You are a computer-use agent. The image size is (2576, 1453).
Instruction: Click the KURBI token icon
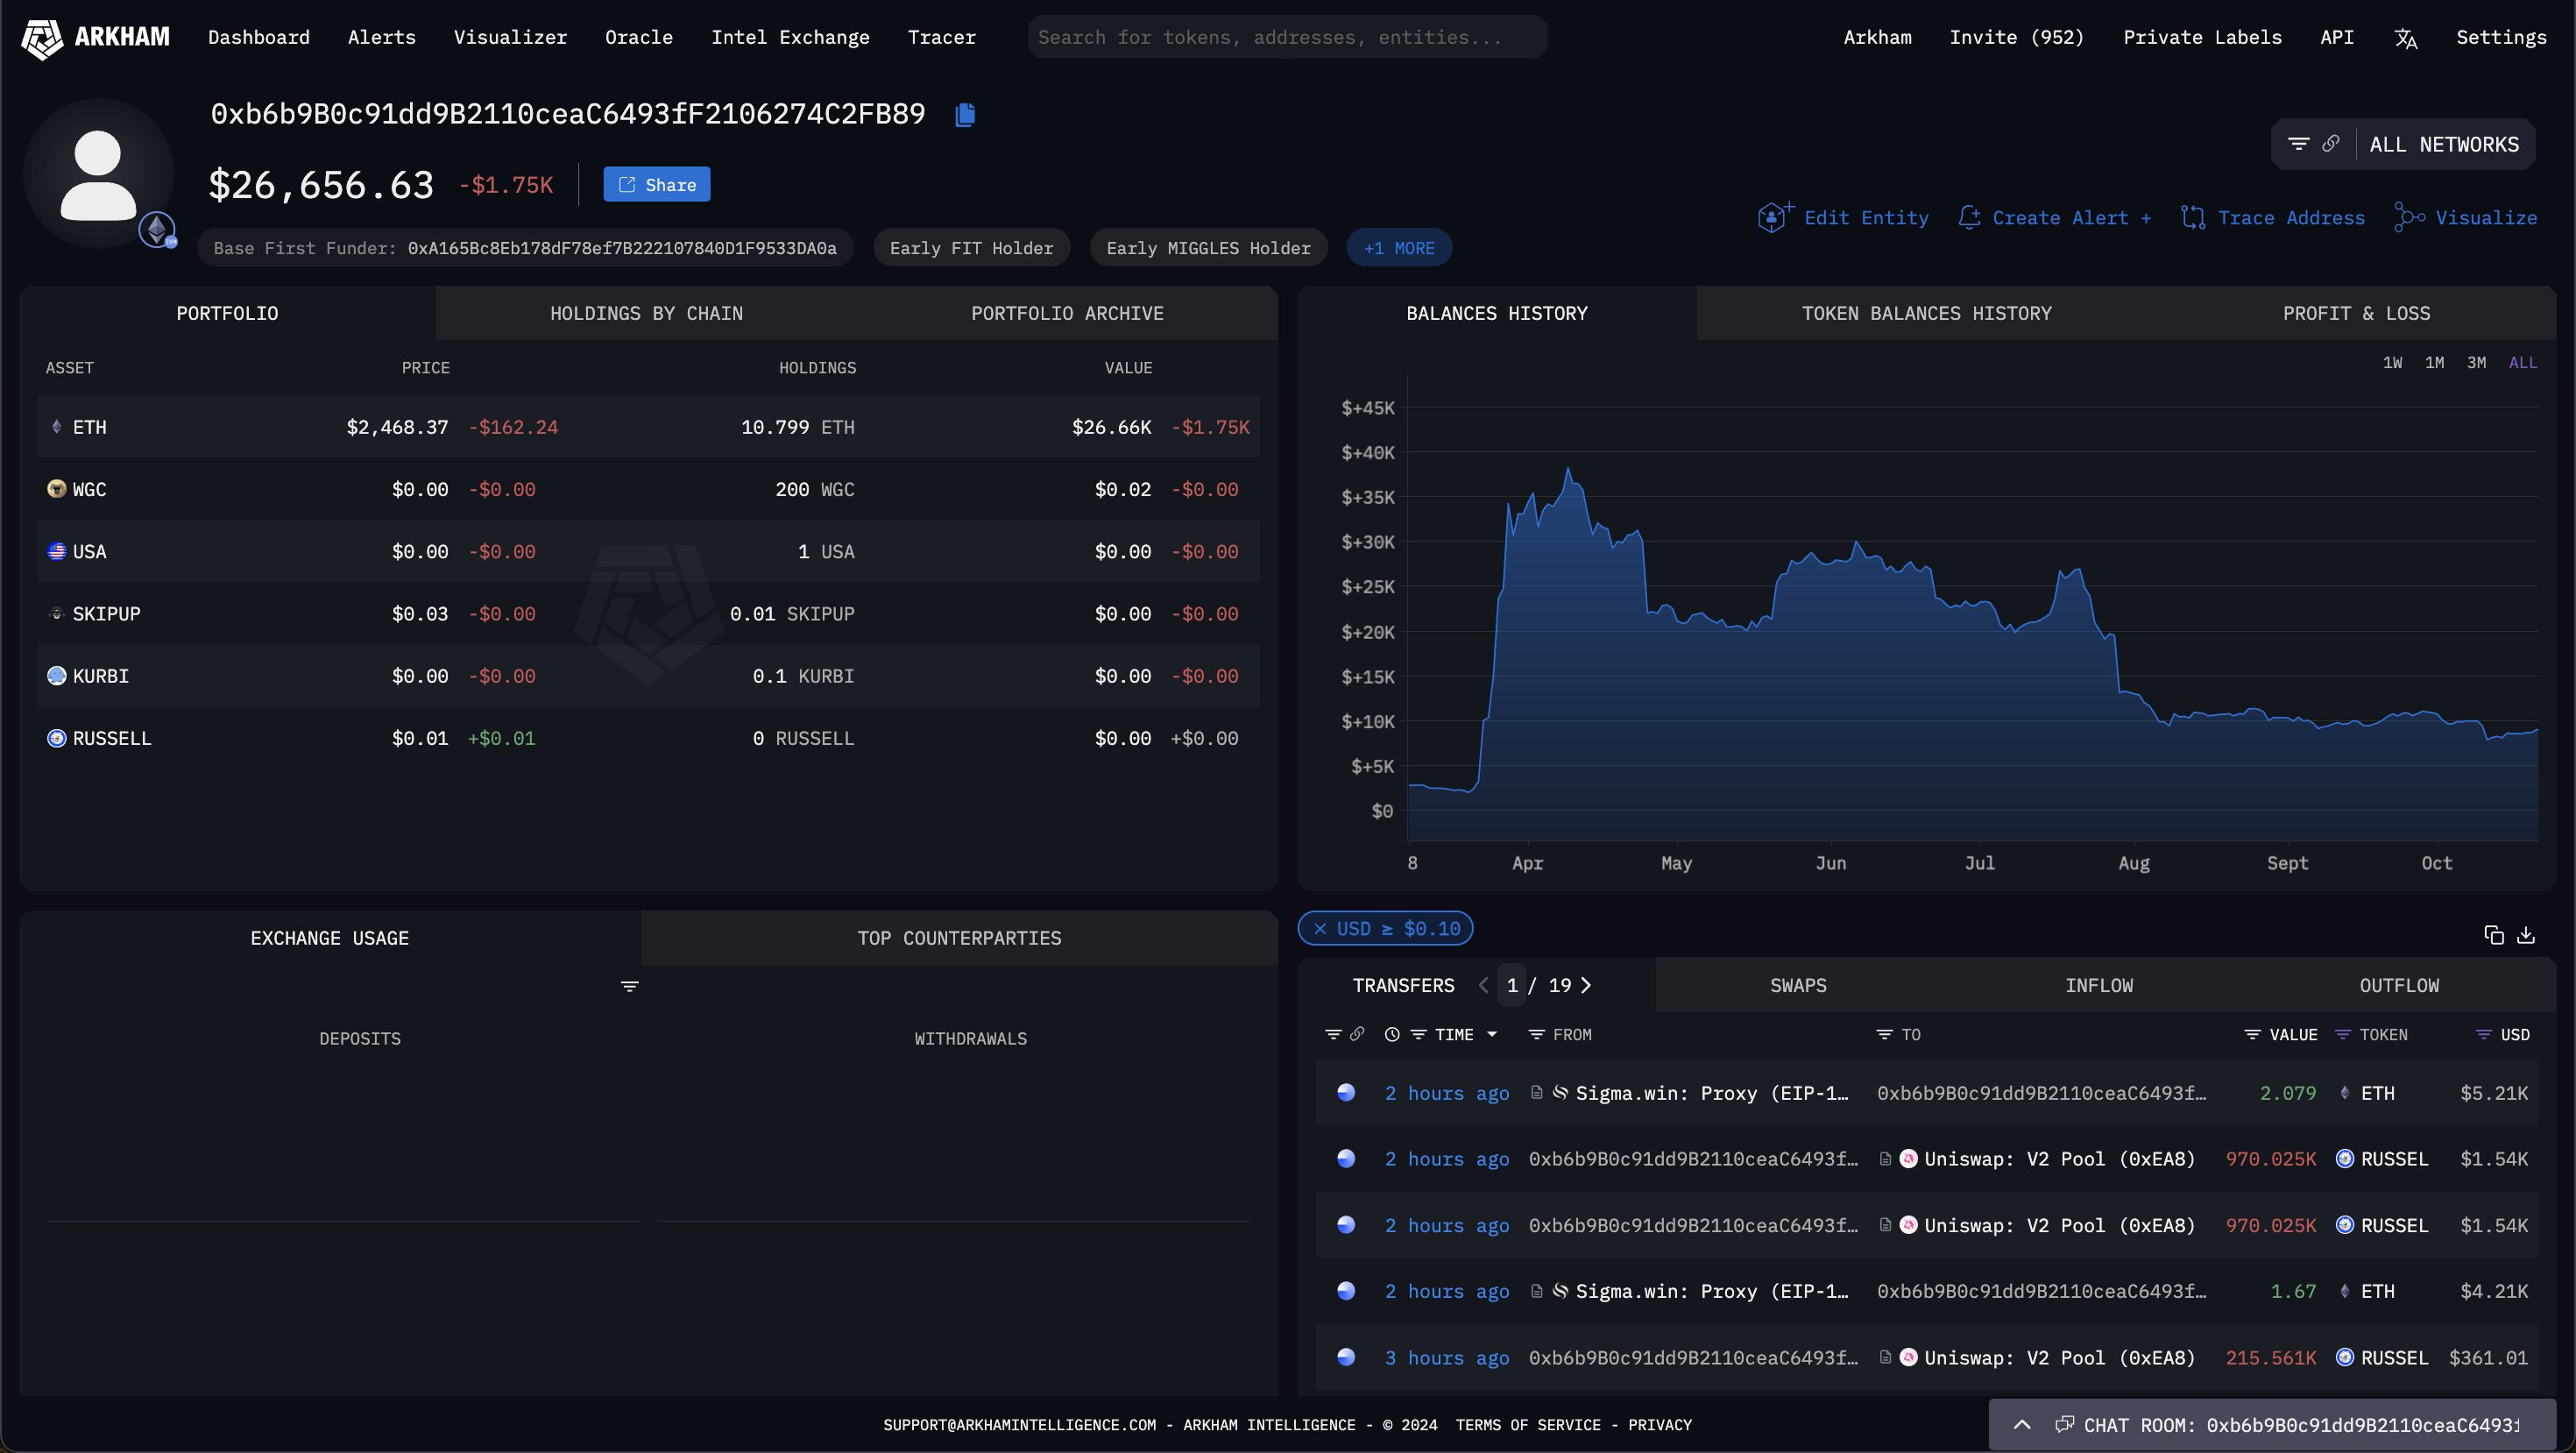[57, 676]
